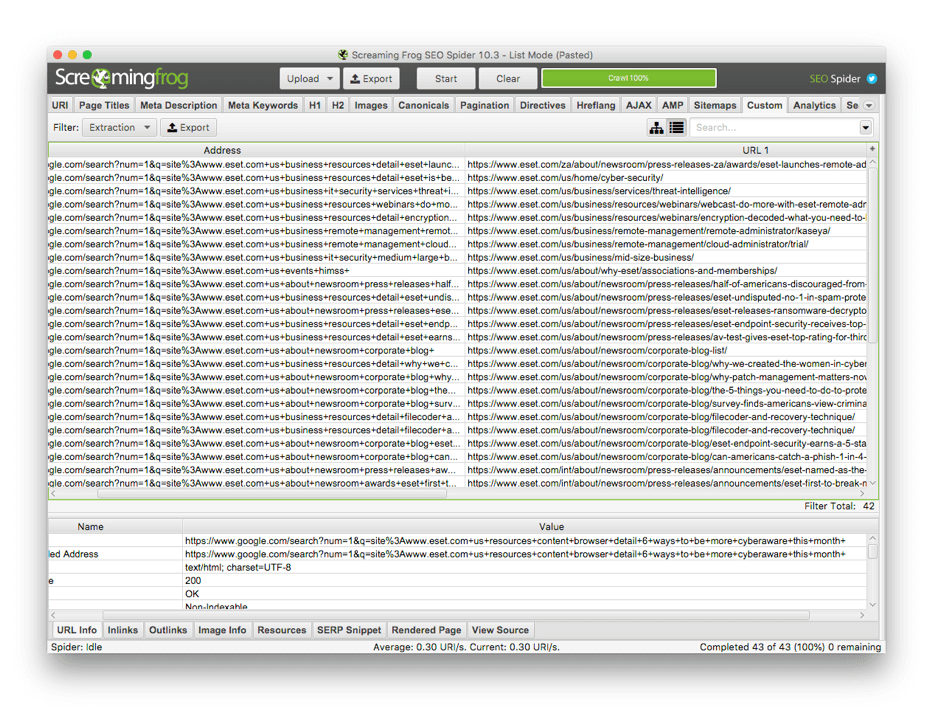Click the plus icon to add column
943x727 pixels.
click(872, 149)
